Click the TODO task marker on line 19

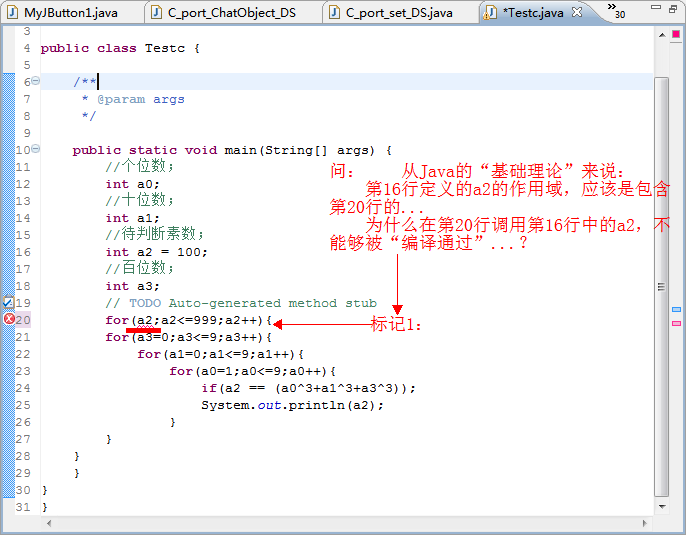(8, 302)
